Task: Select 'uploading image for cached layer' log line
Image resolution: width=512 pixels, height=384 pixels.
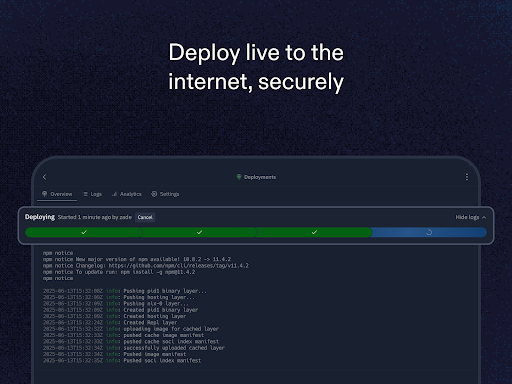Action: click(x=131, y=329)
